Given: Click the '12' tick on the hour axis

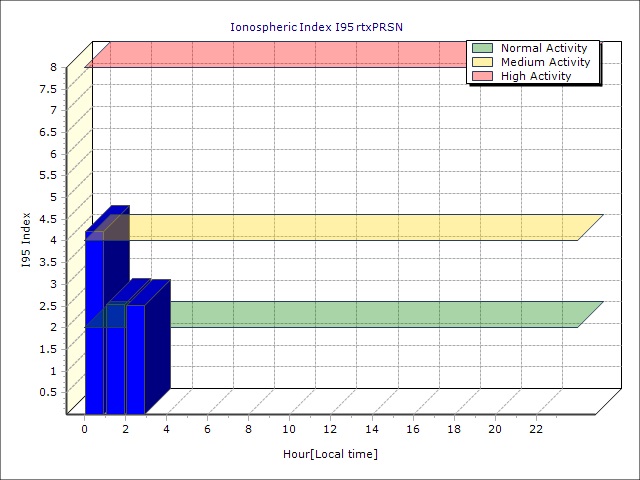Looking at the screenshot, I should 331,429.
